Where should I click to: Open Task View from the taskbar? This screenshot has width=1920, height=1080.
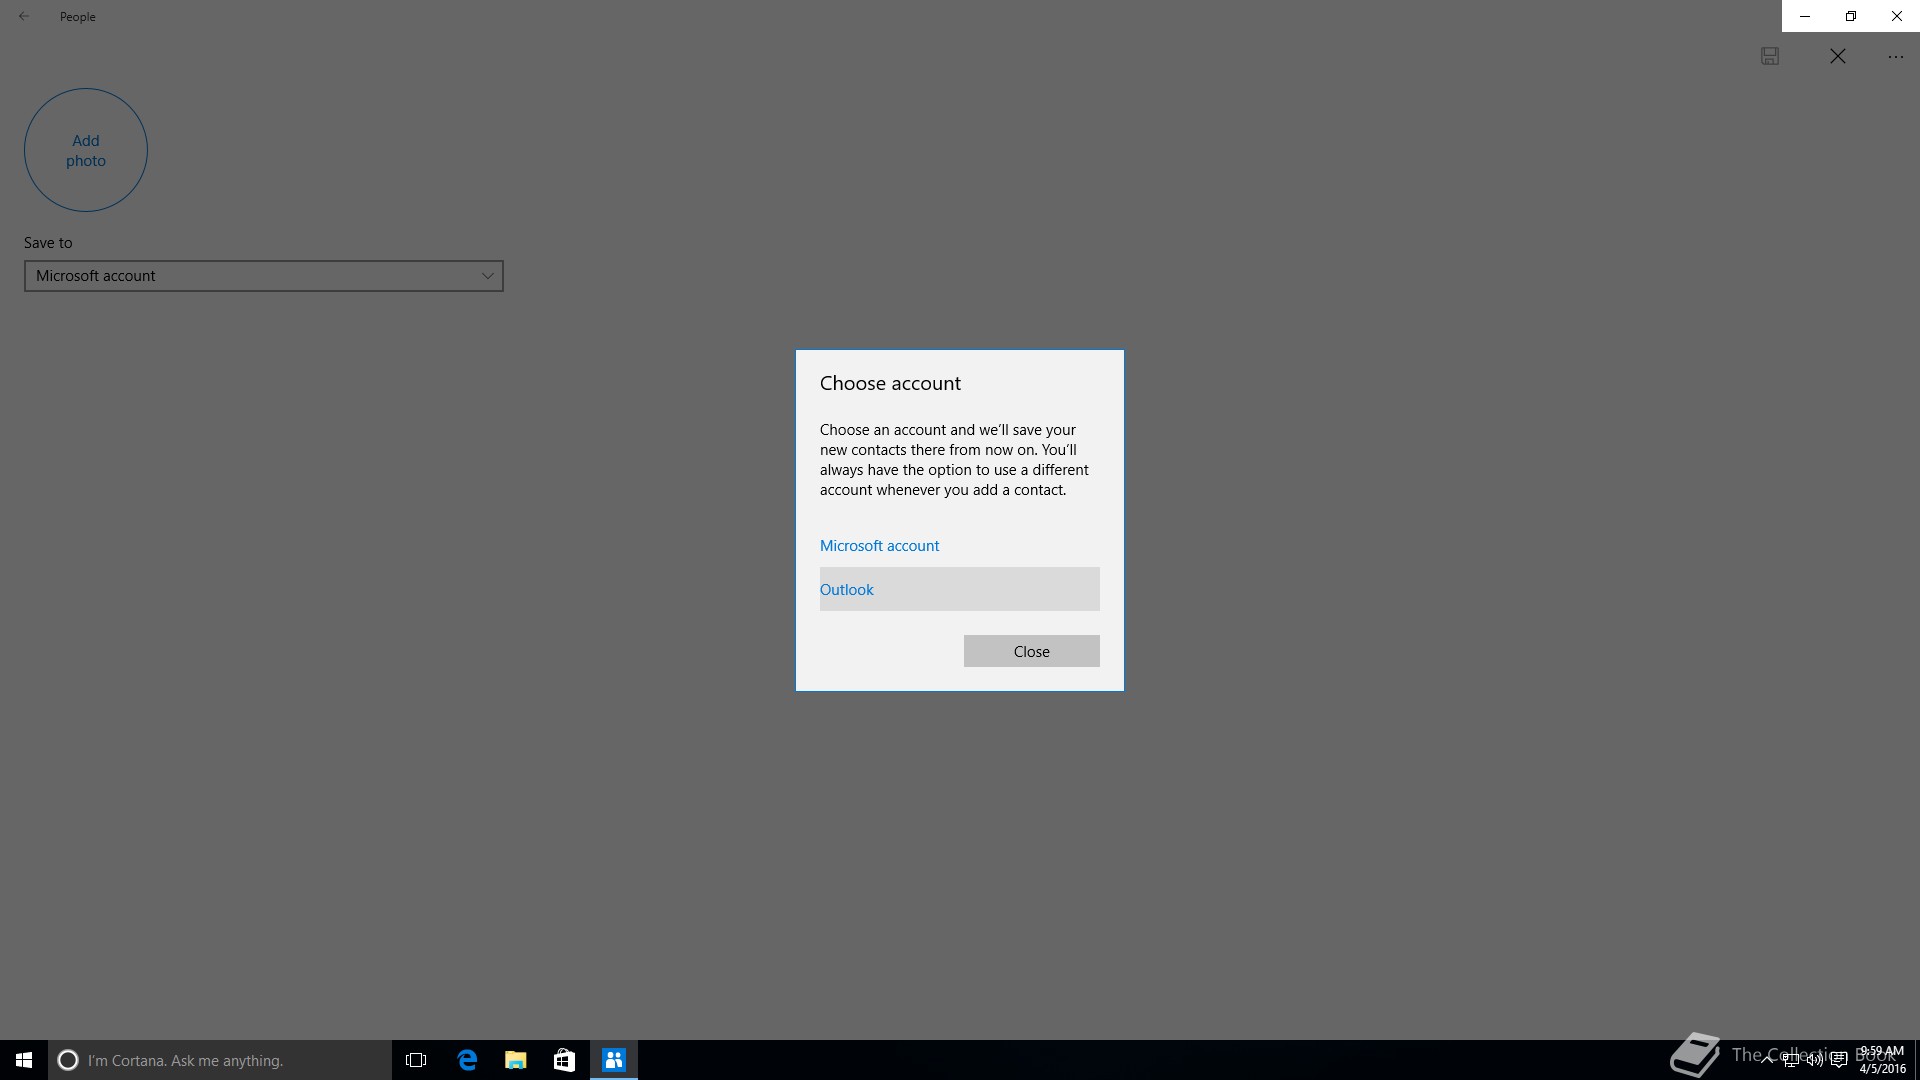(416, 1060)
